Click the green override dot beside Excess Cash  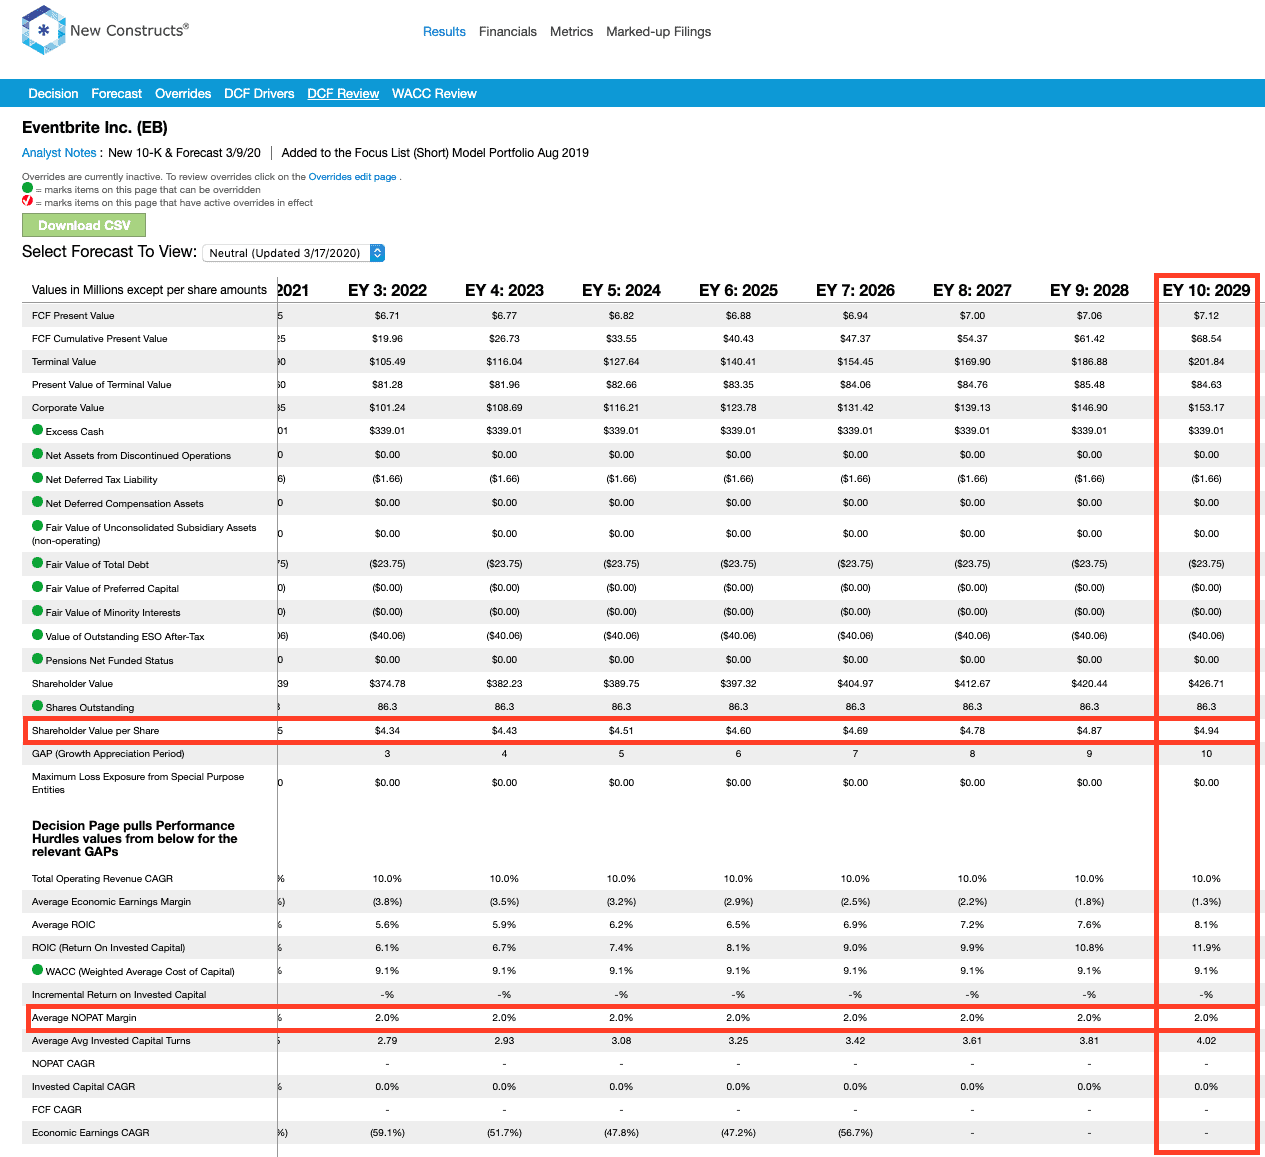click(37, 430)
